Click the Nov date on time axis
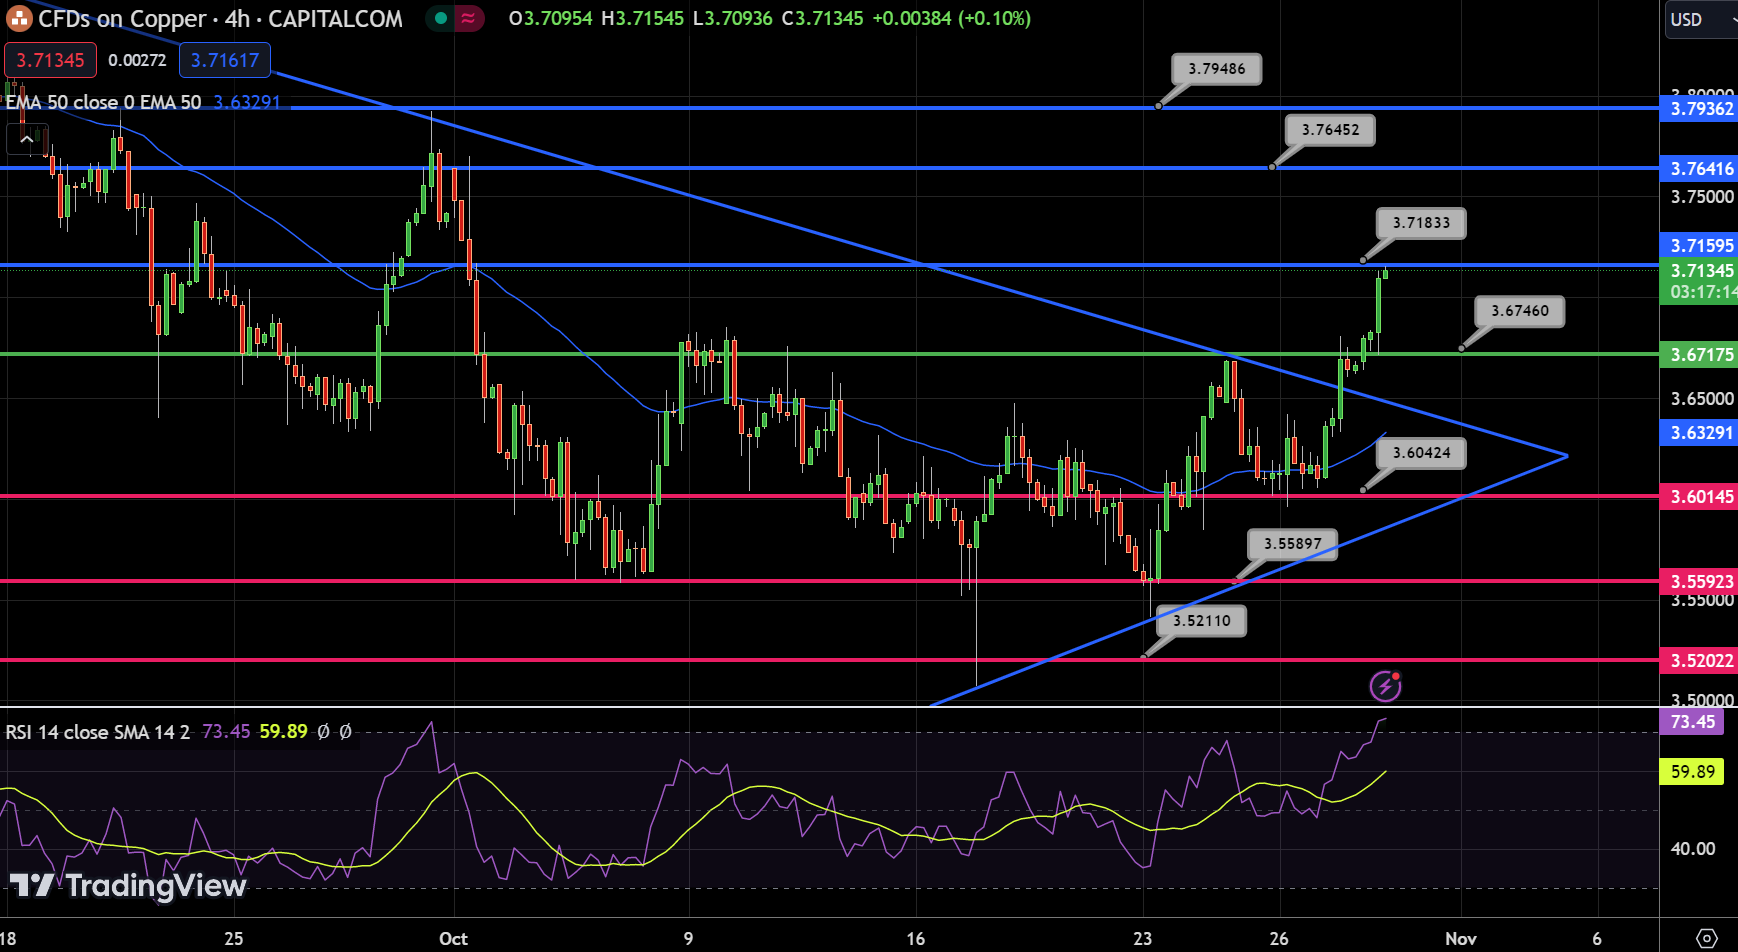 point(1461,938)
